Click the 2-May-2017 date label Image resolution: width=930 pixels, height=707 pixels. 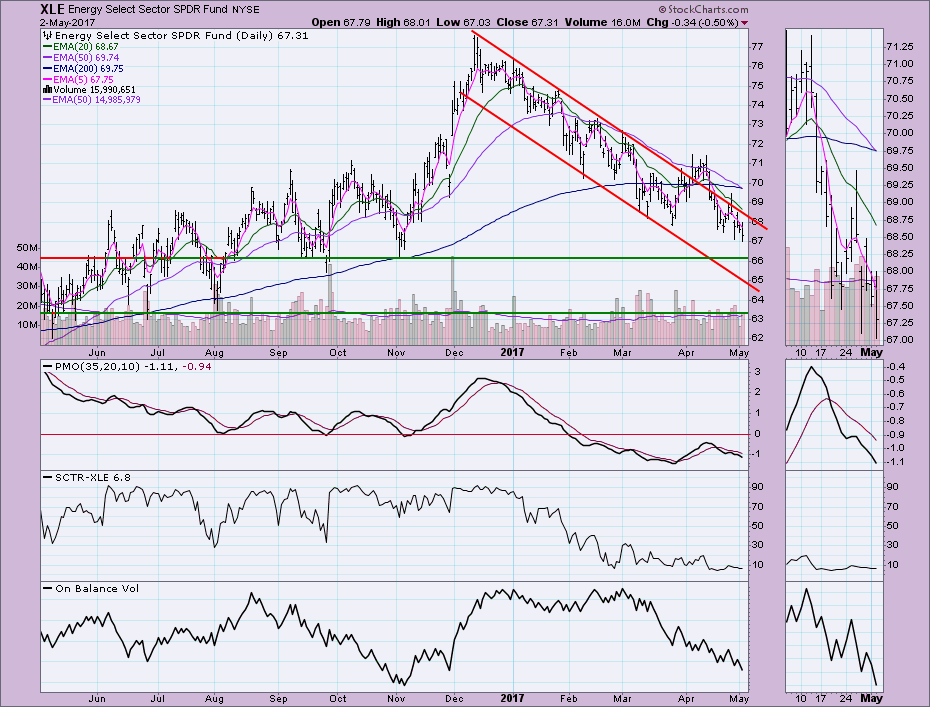(74, 22)
